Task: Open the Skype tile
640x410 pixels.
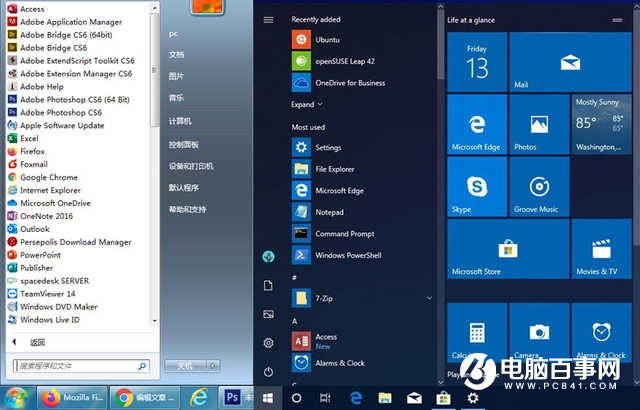Action: (476, 187)
